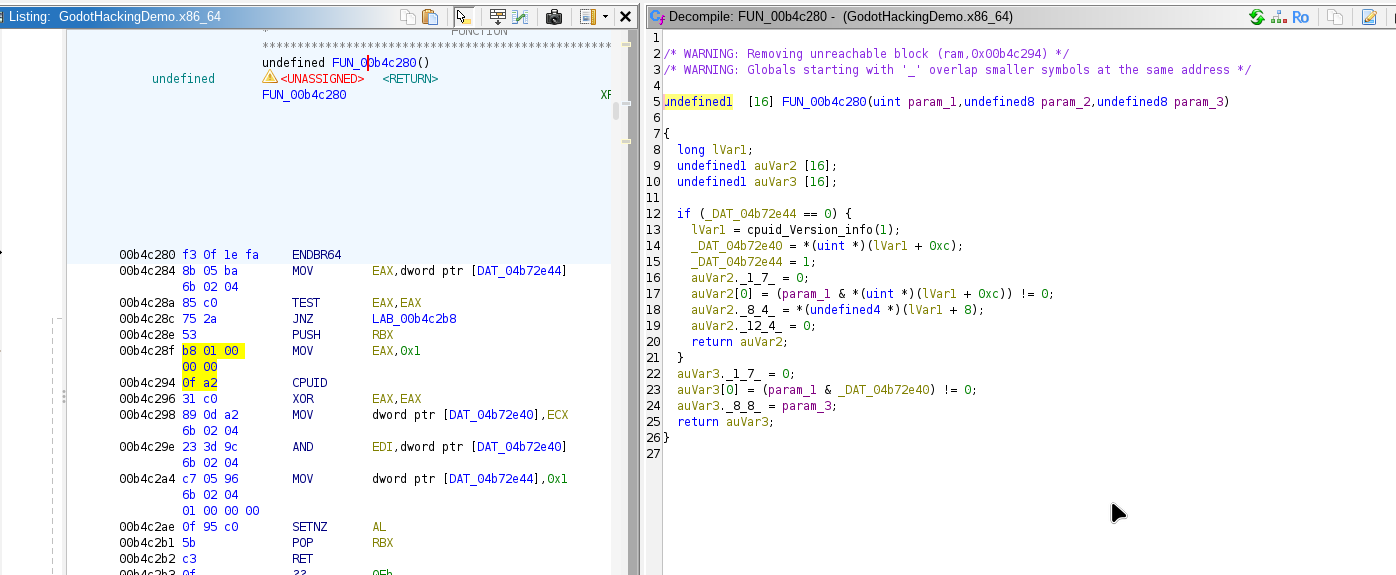Click the 'if (_DAT_04b72e44 == 0)' line
The width and height of the screenshot is (1396, 575).
click(764, 214)
